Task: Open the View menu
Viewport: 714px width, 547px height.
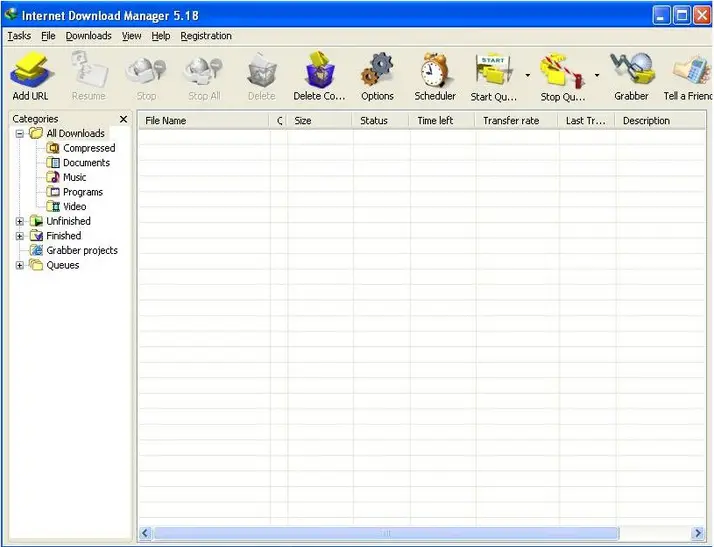Action: pos(132,36)
